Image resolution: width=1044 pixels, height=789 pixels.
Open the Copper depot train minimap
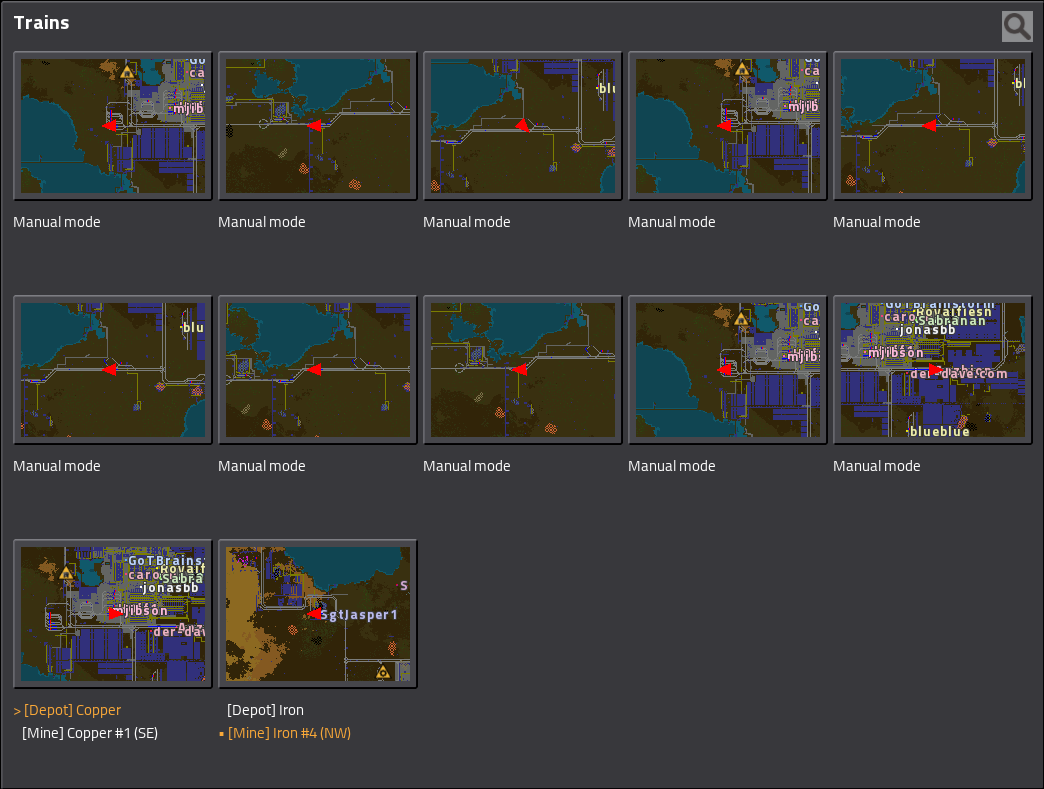click(113, 614)
